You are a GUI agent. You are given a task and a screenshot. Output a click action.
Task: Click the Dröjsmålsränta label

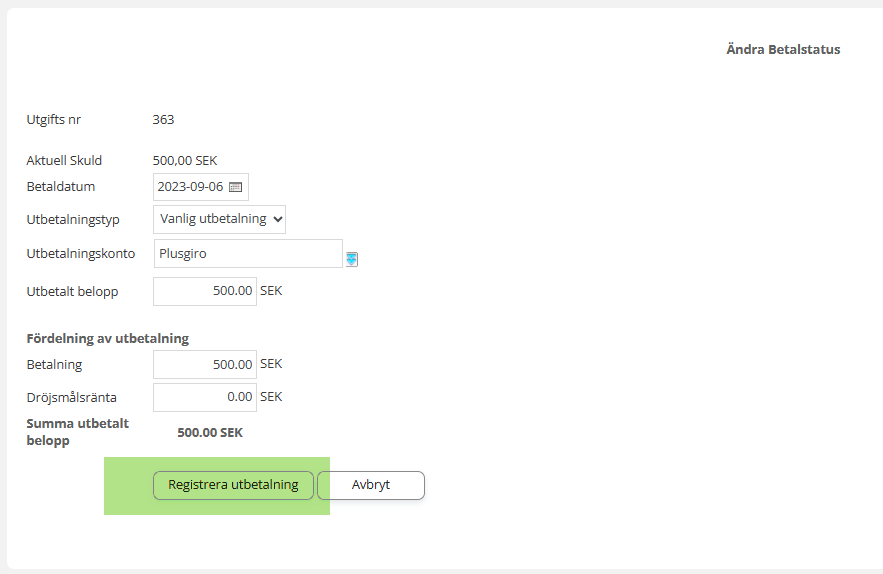click(x=71, y=397)
